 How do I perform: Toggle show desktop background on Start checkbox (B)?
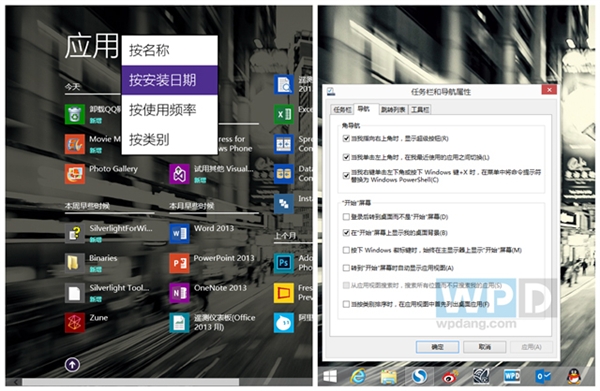[346, 233]
